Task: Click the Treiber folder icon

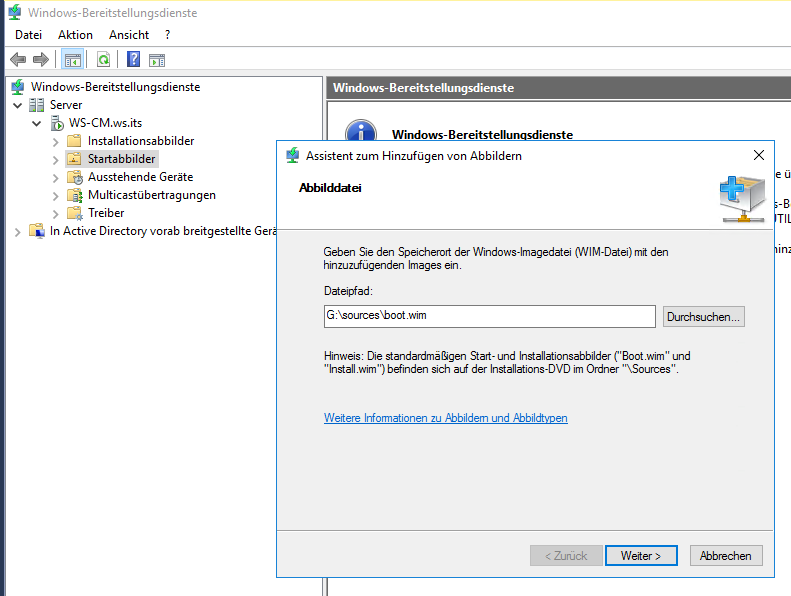Action: [75, 213]
